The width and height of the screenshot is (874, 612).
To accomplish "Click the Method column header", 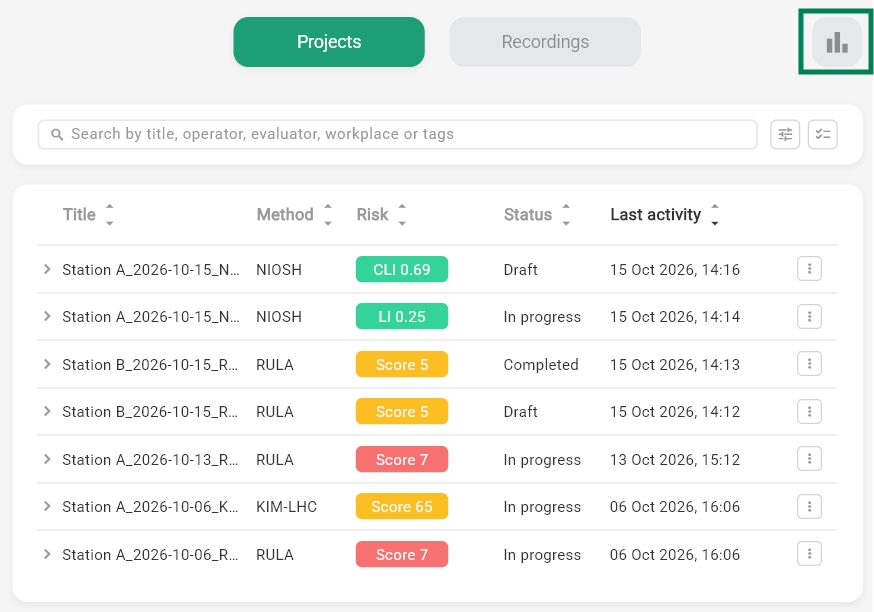I will (285, 215).
